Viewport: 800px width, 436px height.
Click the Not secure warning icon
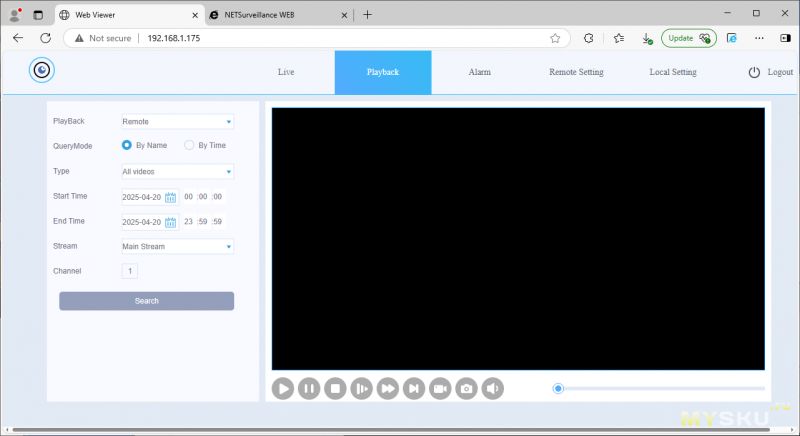[79, 38]
